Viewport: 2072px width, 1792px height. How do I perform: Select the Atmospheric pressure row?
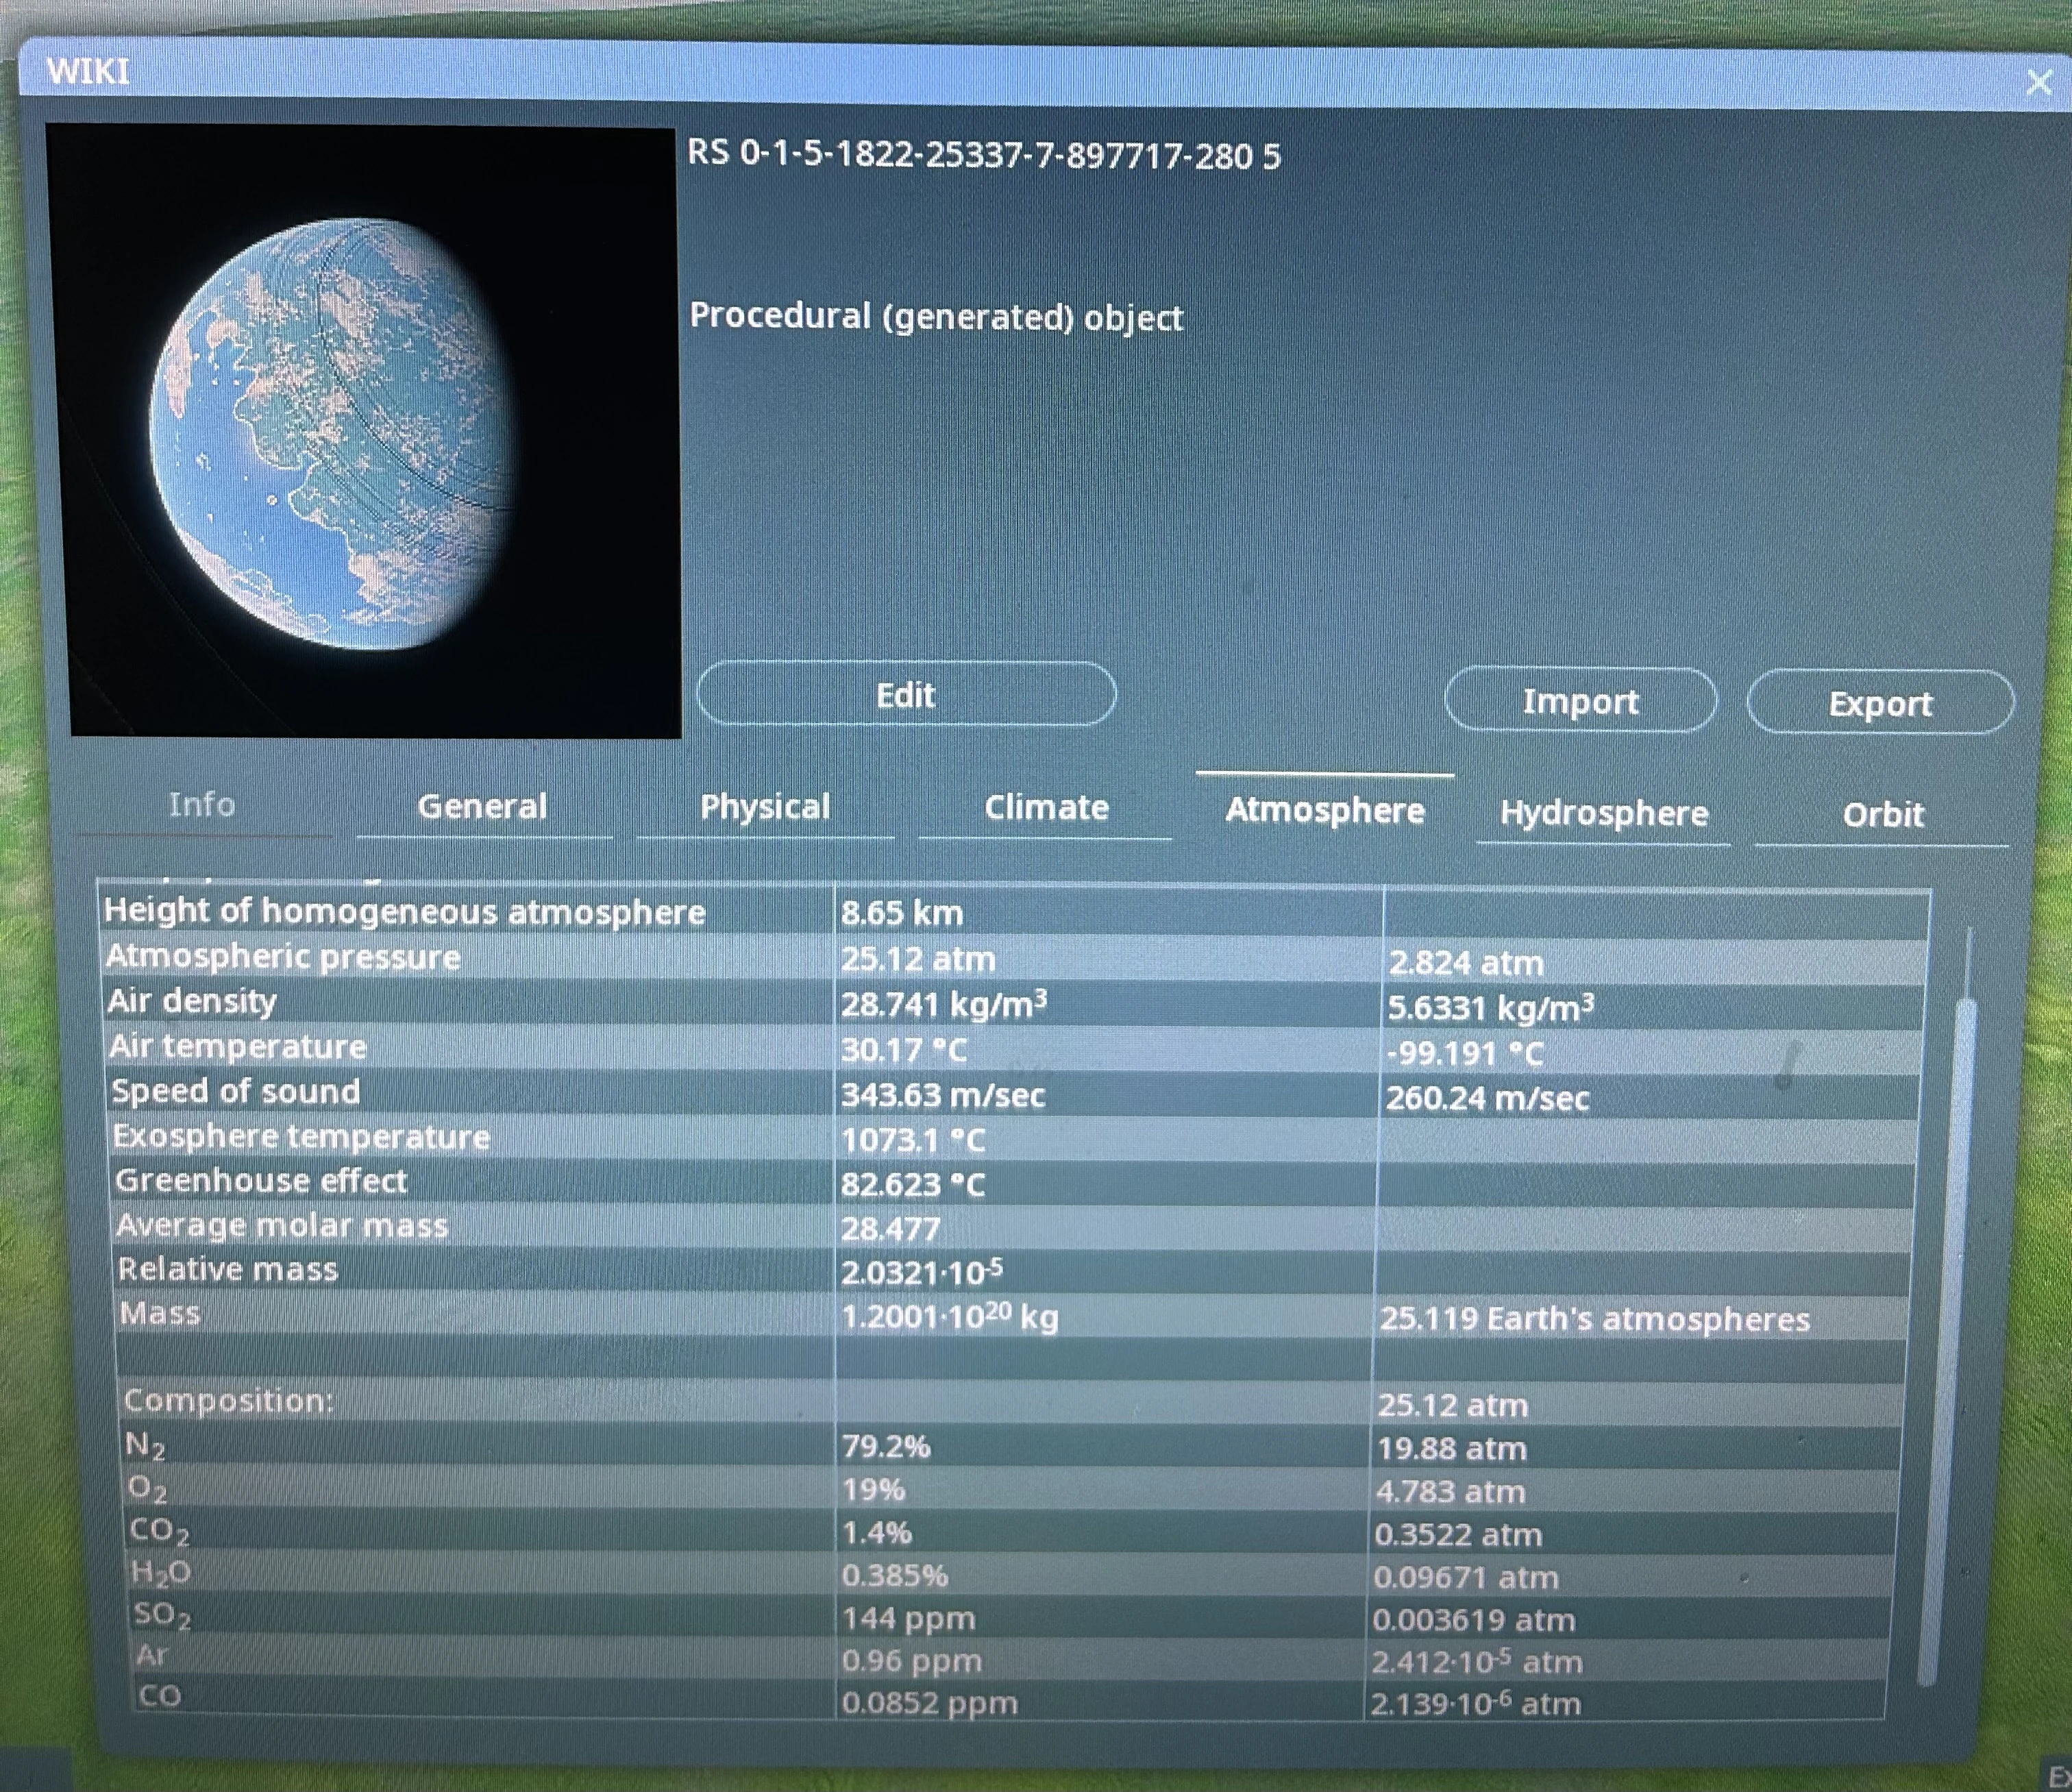(x=285, y=957)
